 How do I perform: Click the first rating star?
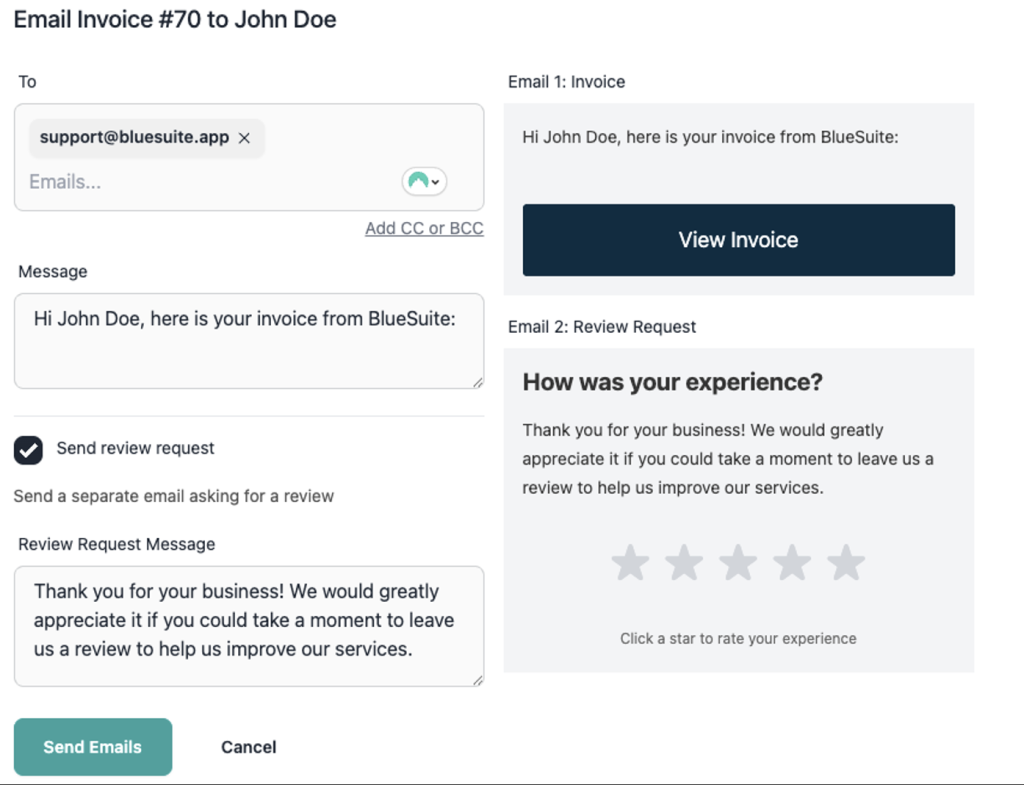[630, 562]
